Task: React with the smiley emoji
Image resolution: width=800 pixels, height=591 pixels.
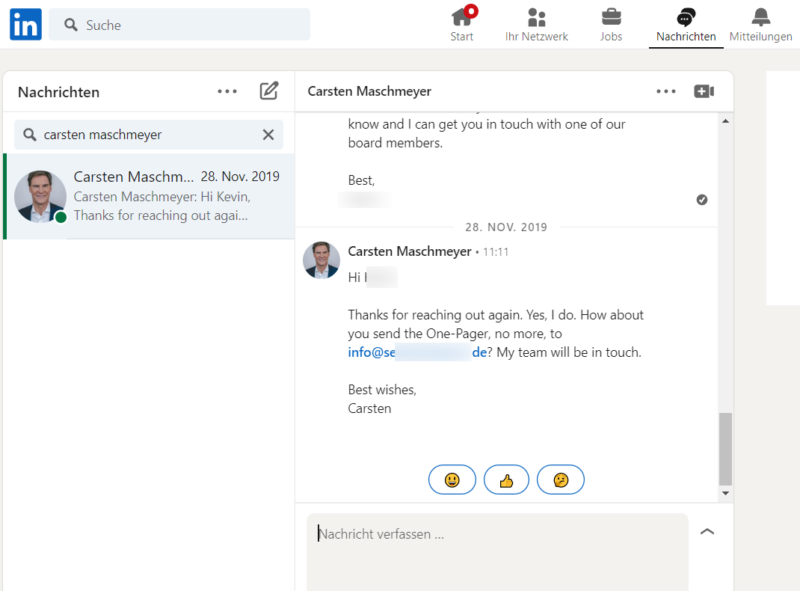Action: tap(452, 479)
